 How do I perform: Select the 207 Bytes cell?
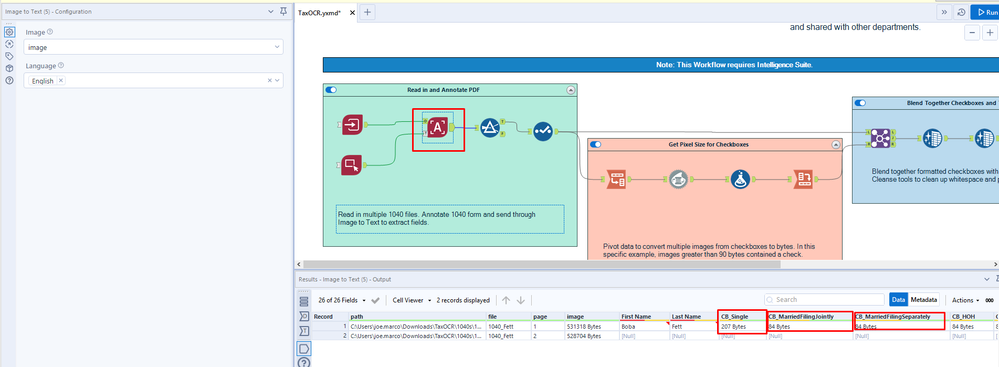[x=742, y=326]
